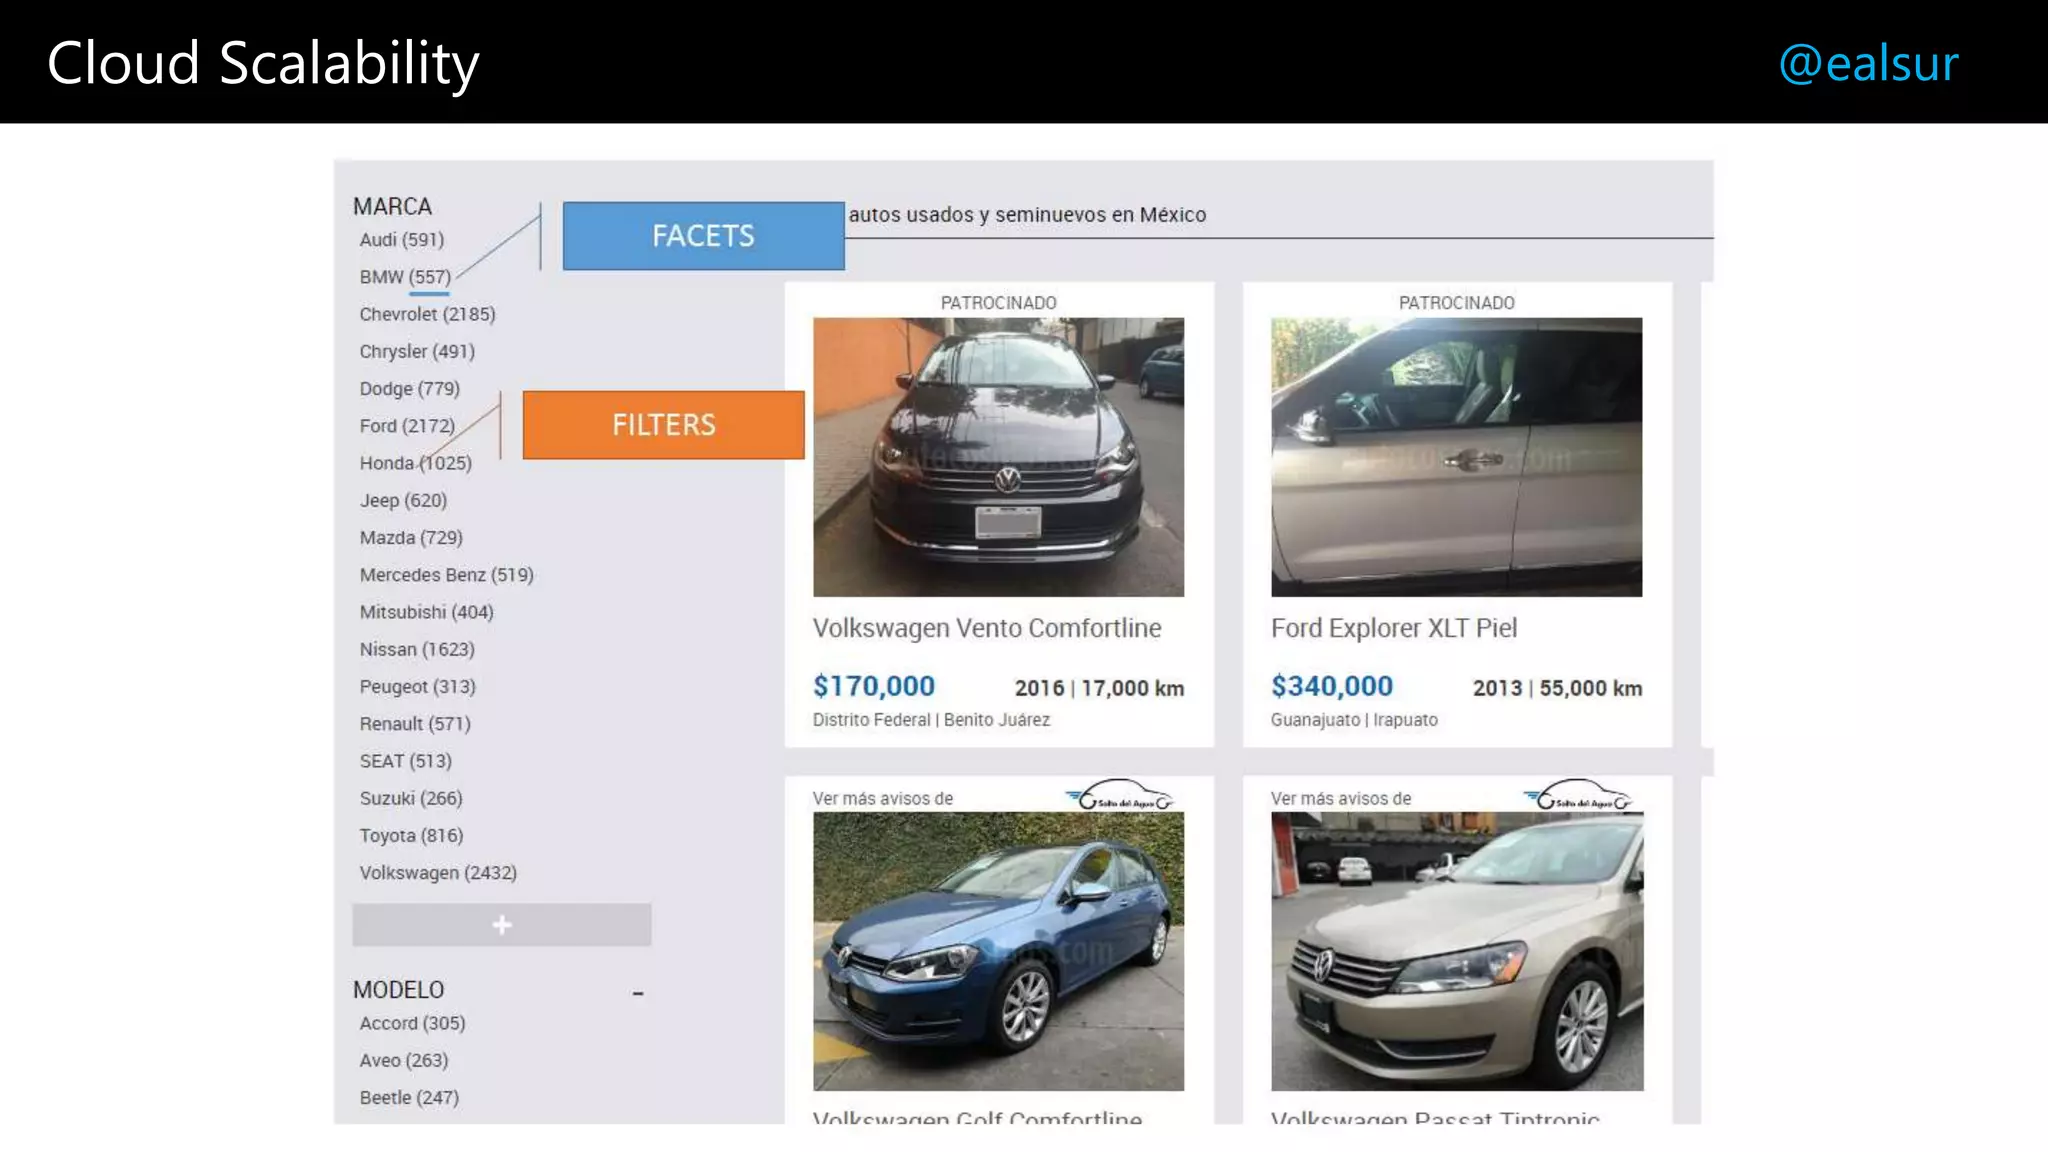Filter listings by Volkswagen (2432)
The width and height of the screenshot is (2048, 1152).
[x=438, y=873]
